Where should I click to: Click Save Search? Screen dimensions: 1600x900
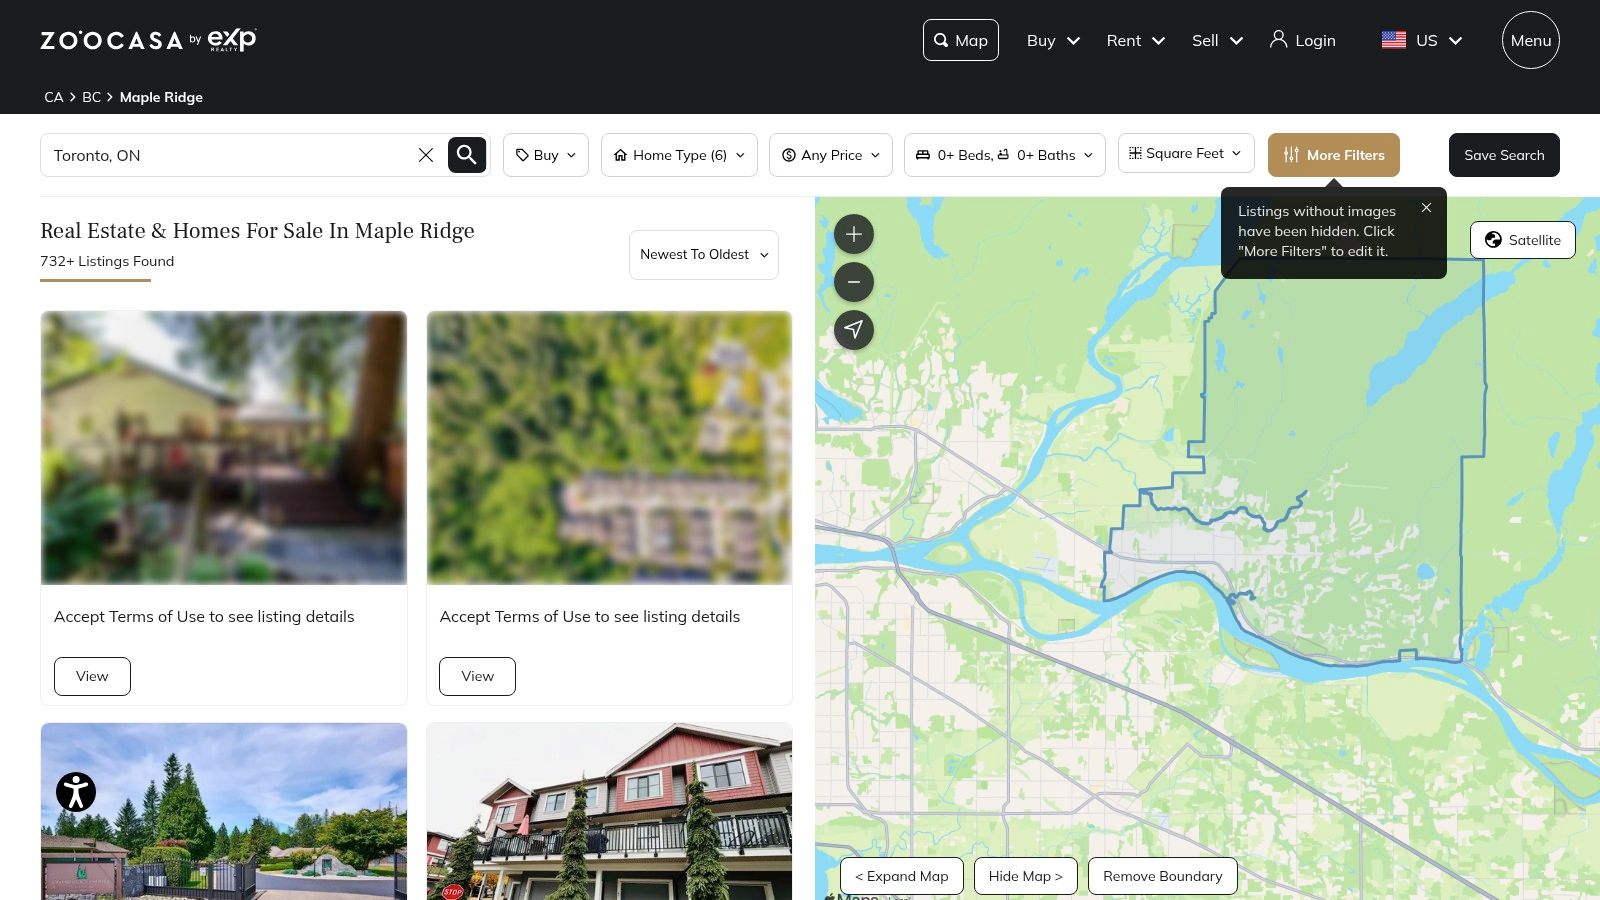point(1504,155)
